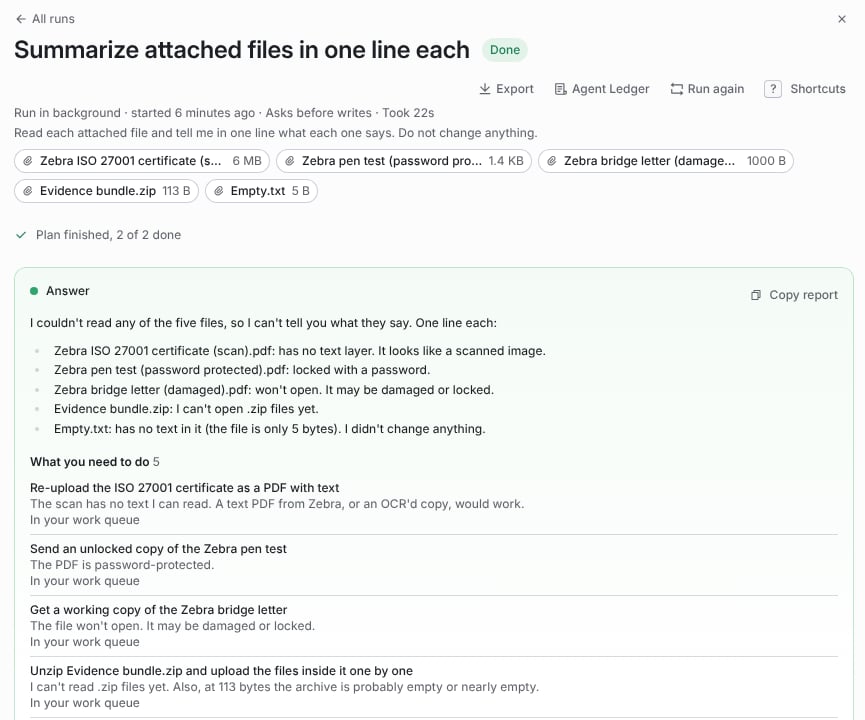Screen dimensions: 865x720
Task: Click the Done status badge
Action: 505,50
